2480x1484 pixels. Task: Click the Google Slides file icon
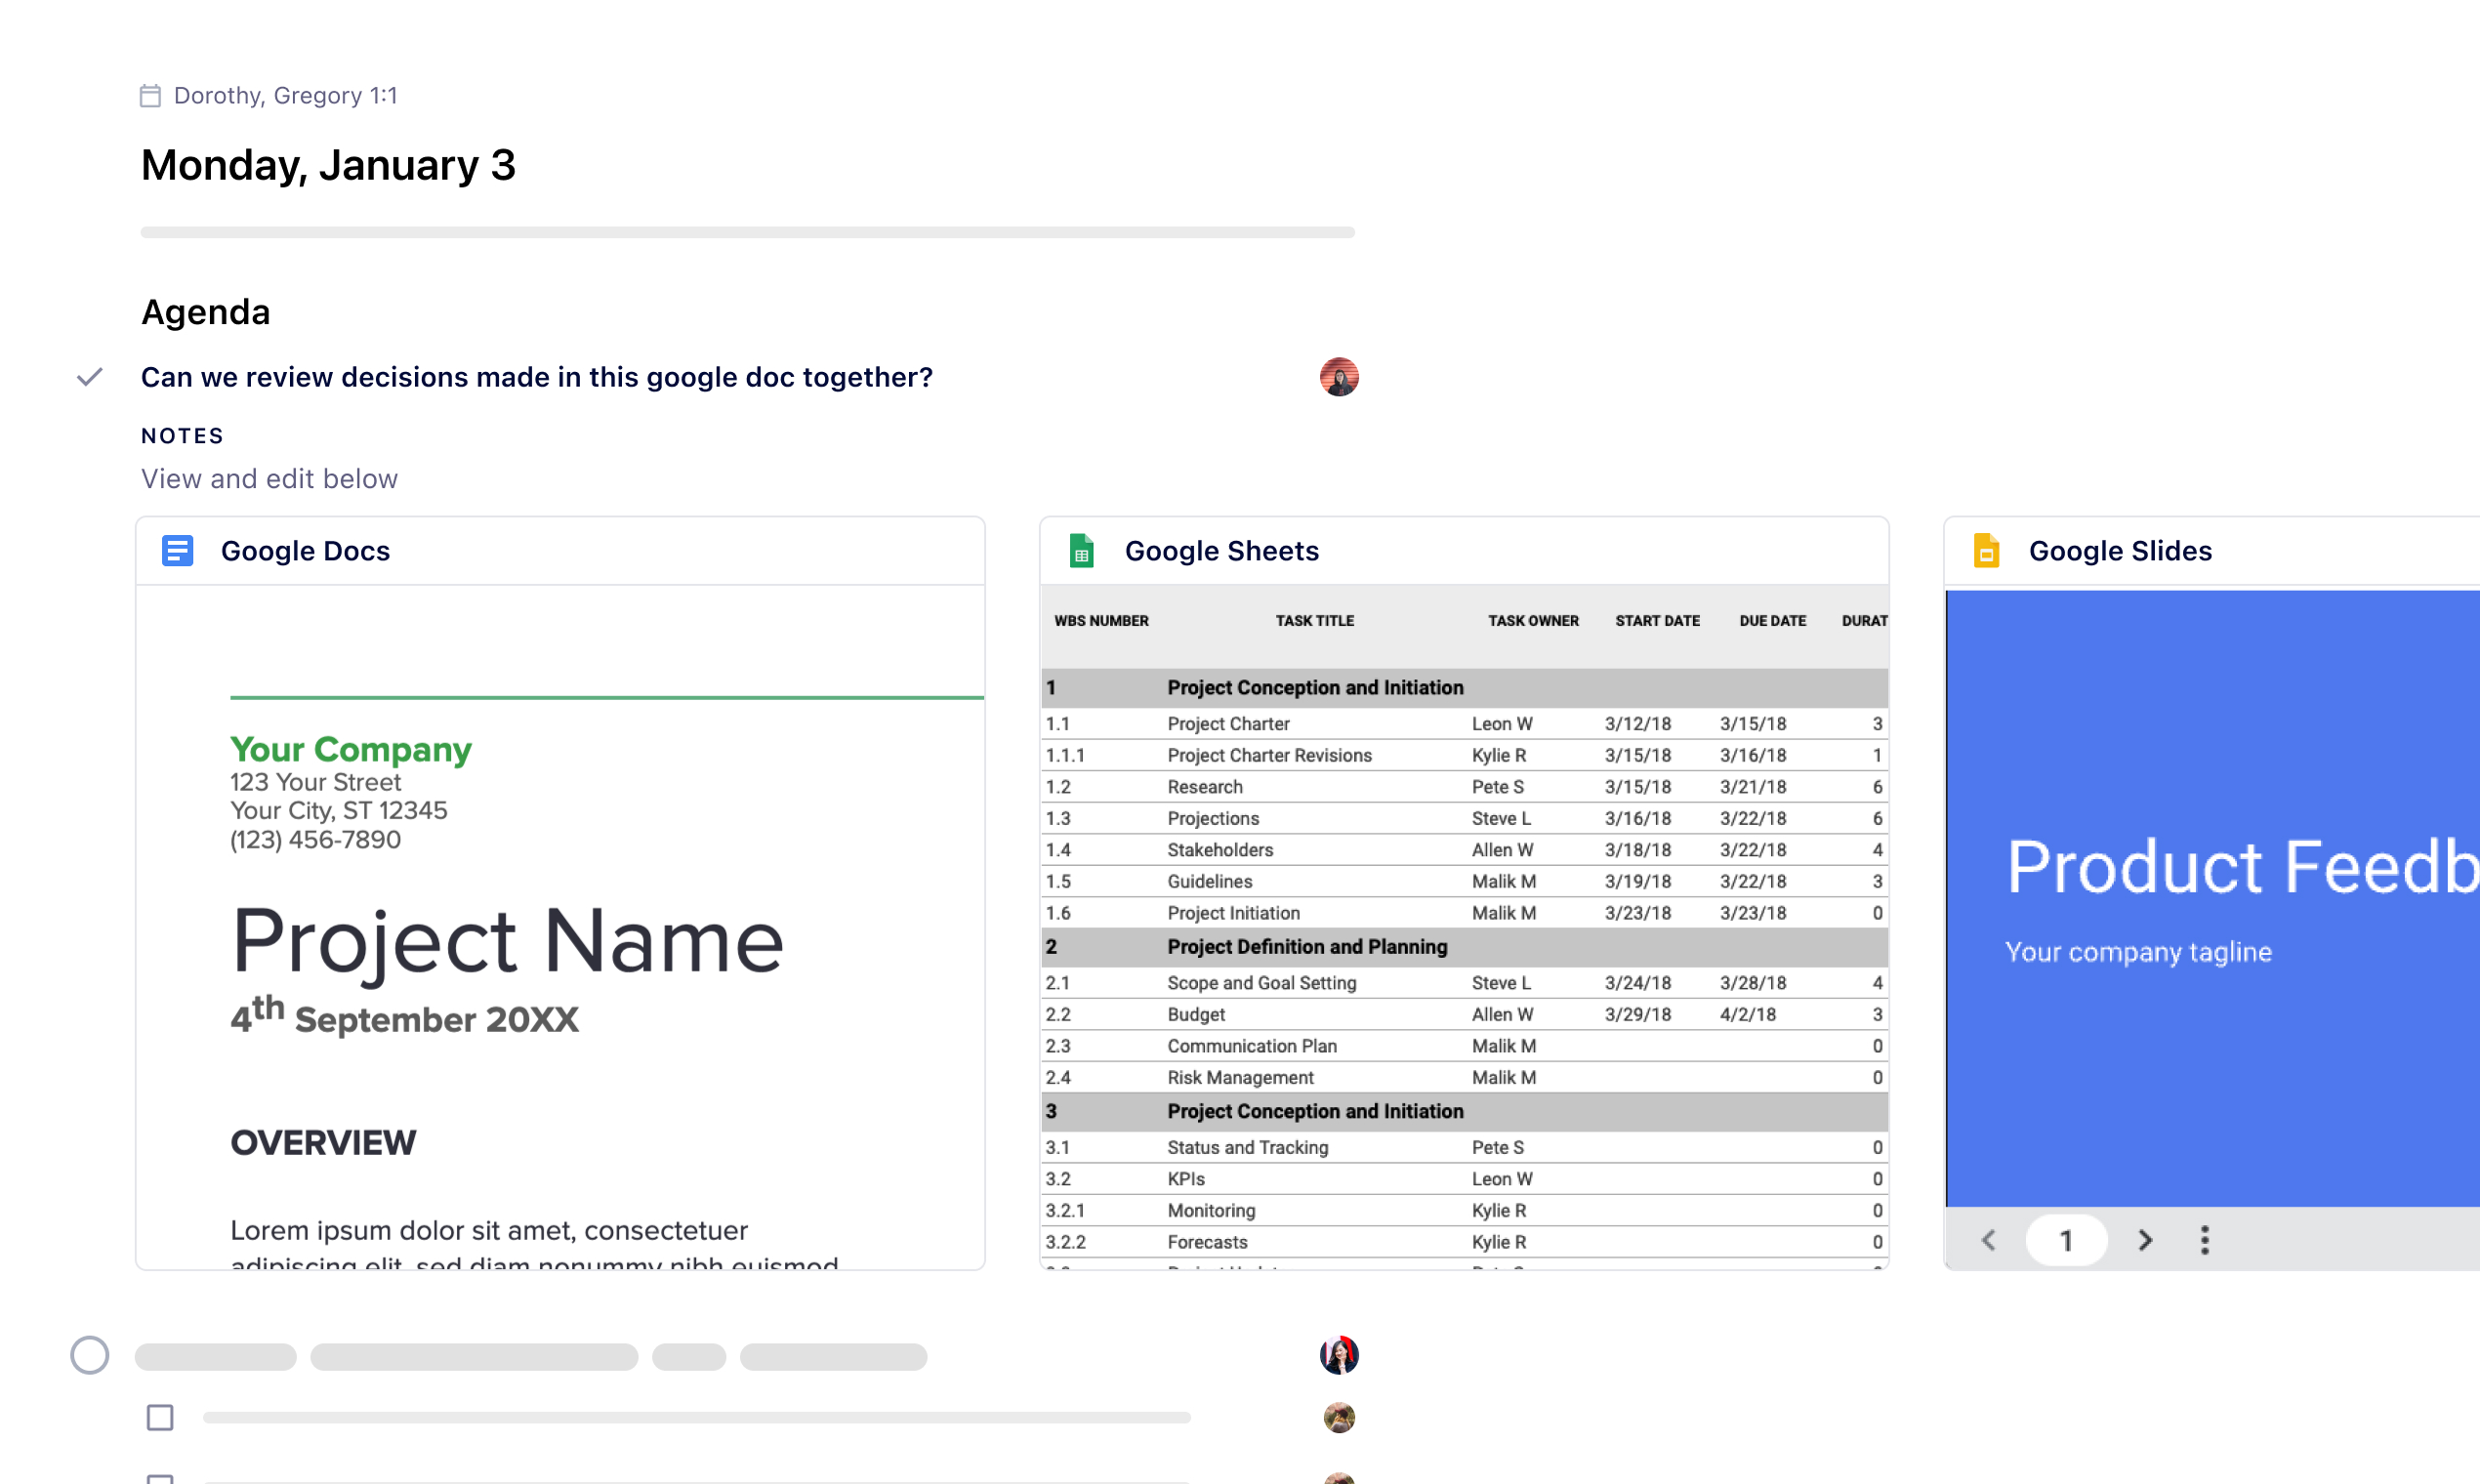[1986, 551]
